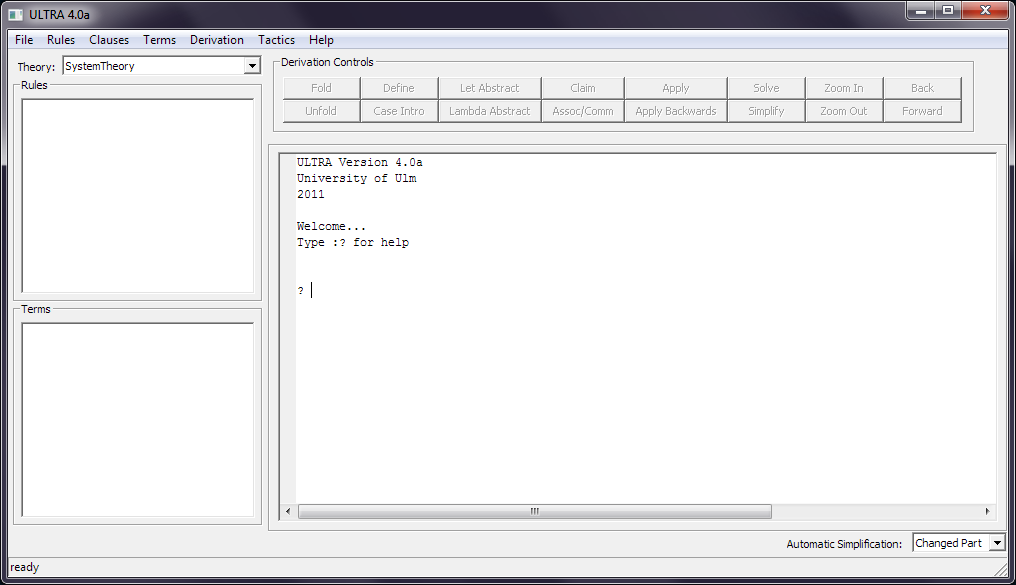Close the ULTRA 4.0a window

pyautogui.click(x=986, y=10)
